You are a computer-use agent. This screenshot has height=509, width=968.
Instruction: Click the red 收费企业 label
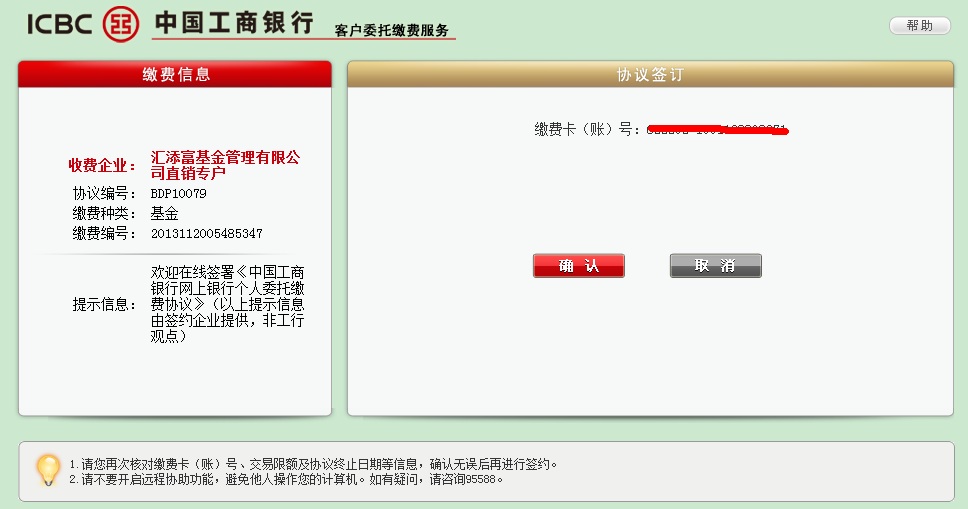pyautogui.click(x=102, y=165)
